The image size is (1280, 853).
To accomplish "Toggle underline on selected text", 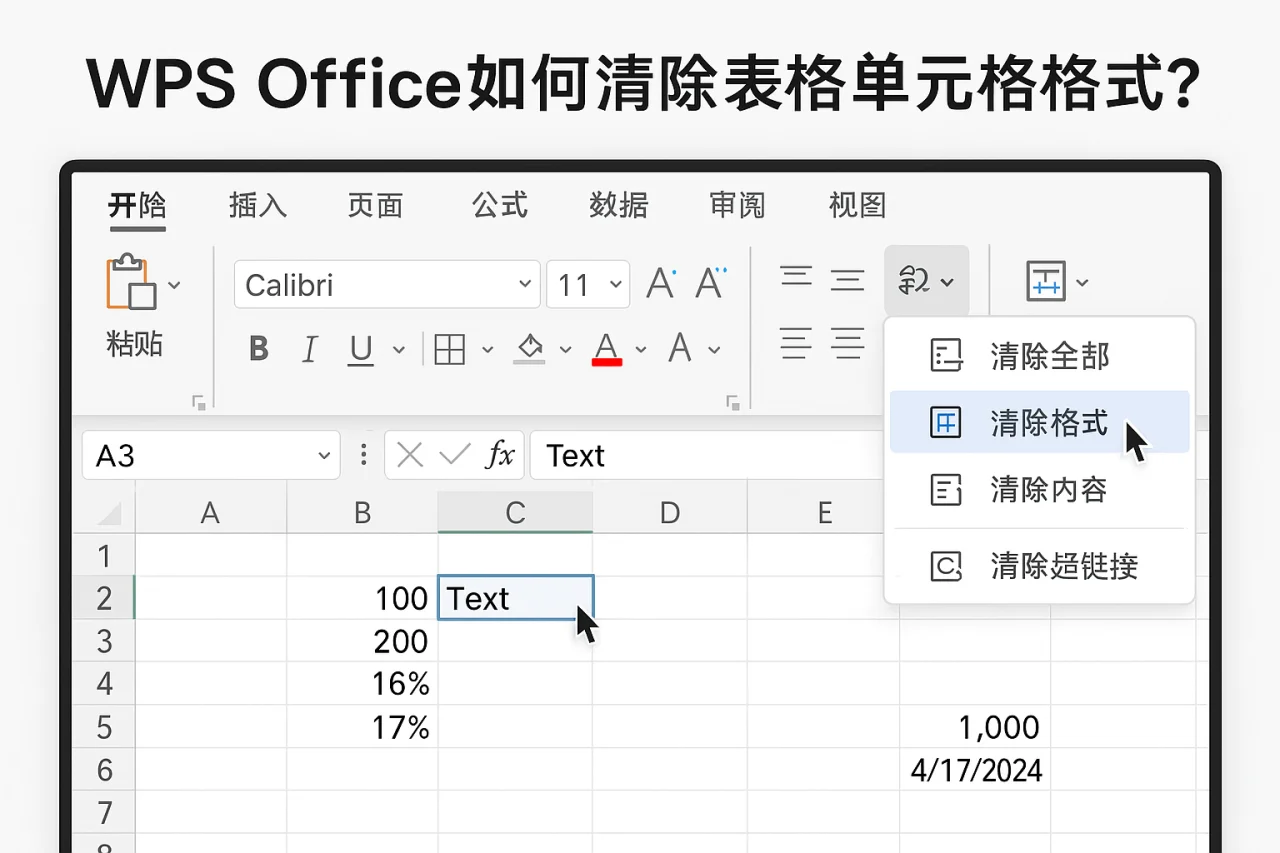I will [360, 349].
